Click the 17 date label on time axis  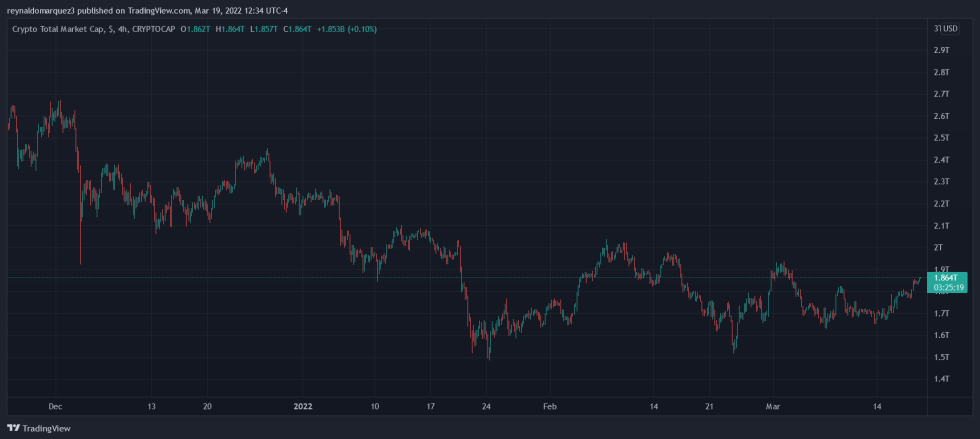tap(431, 406)
